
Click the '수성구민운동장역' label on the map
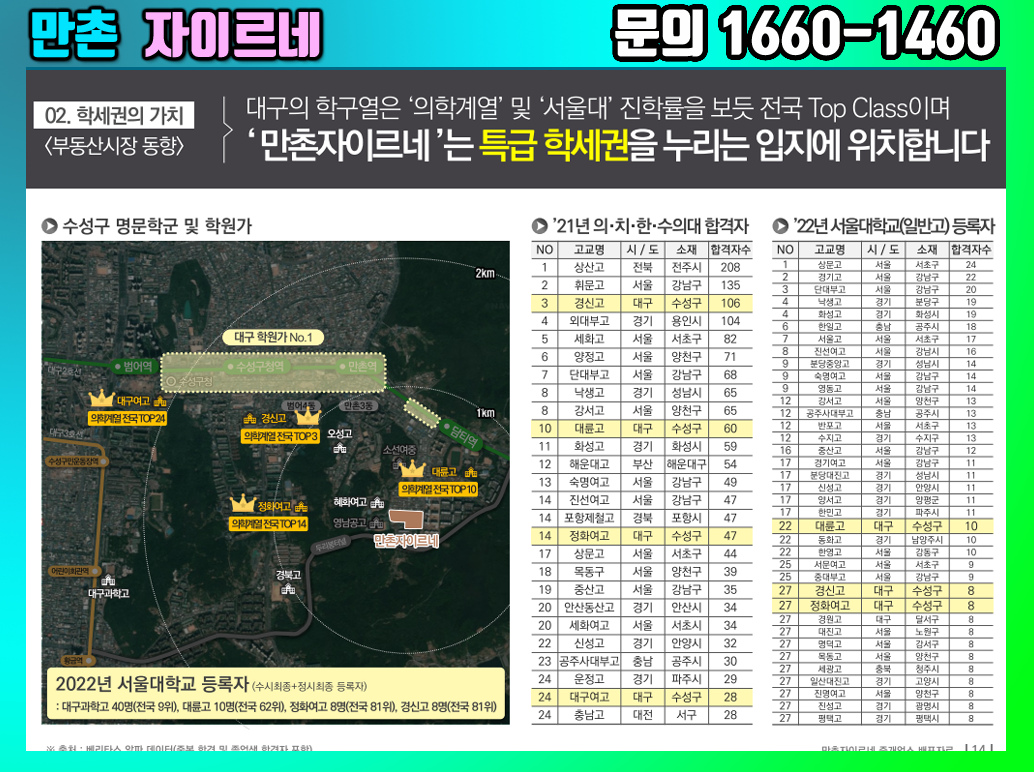[x=73, y=461]
